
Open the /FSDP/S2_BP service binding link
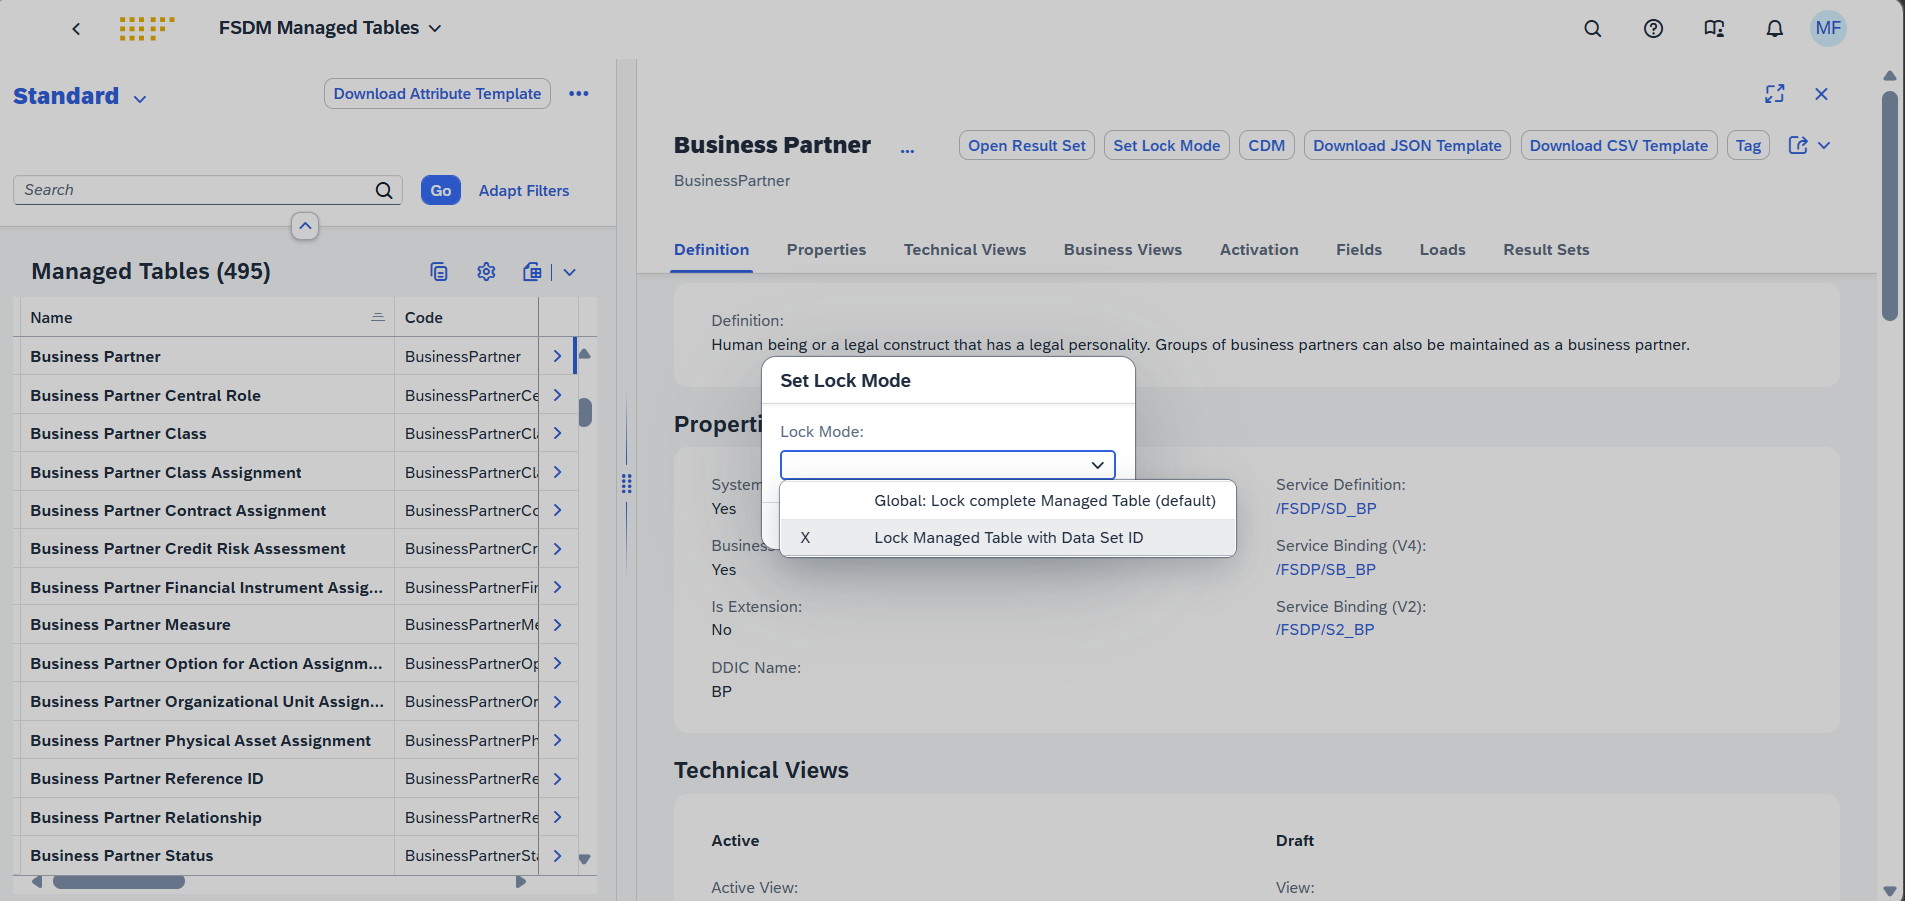coord(1325,629)
